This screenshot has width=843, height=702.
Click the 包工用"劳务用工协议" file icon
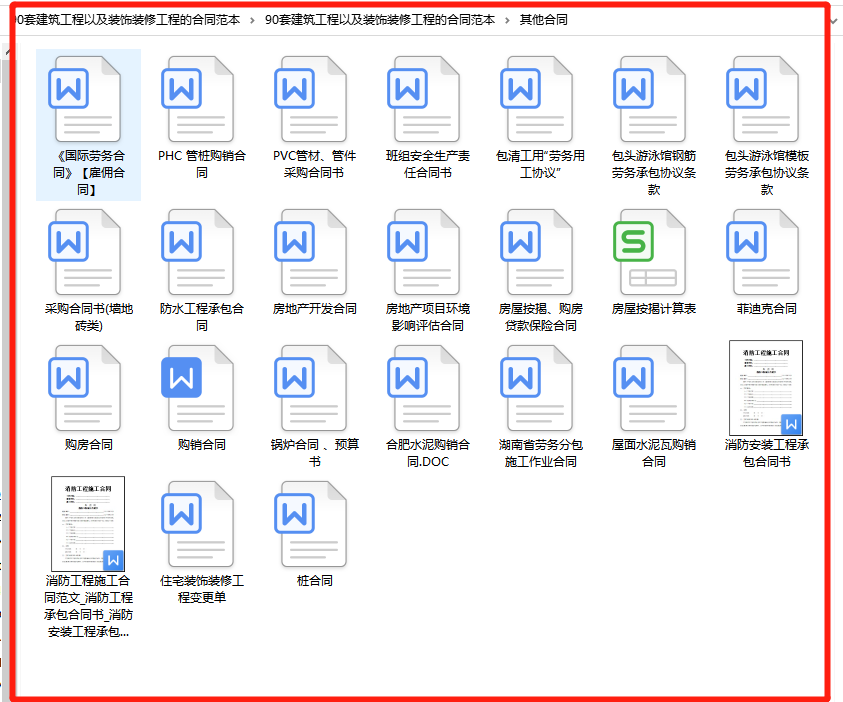coord(537,98)
